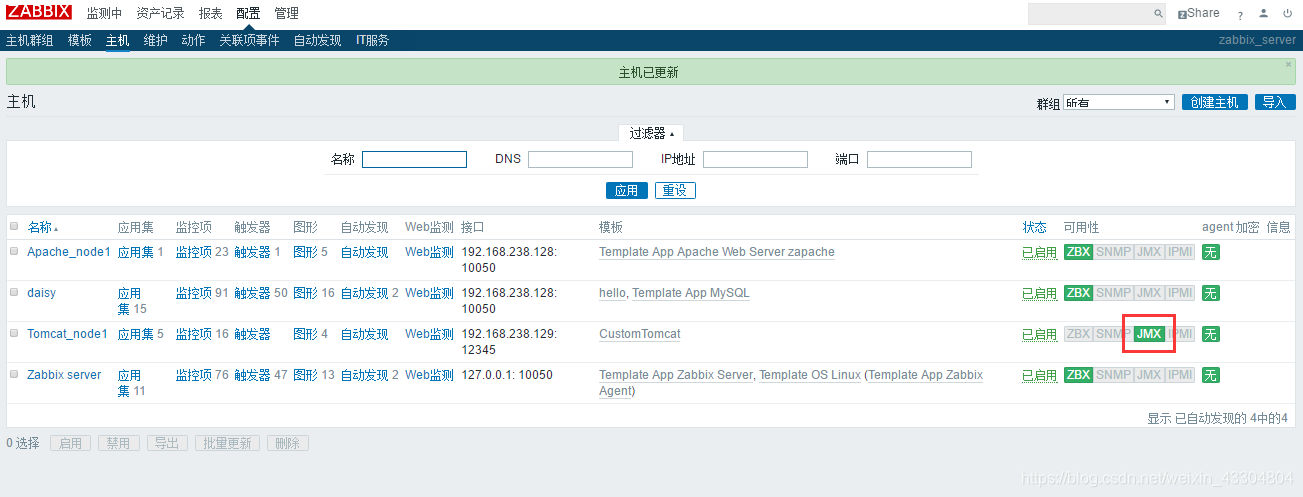Click the SNMP badge for Zabbix server
The height and width of the screenshot is (497, 1303).
click(1113, 375)
